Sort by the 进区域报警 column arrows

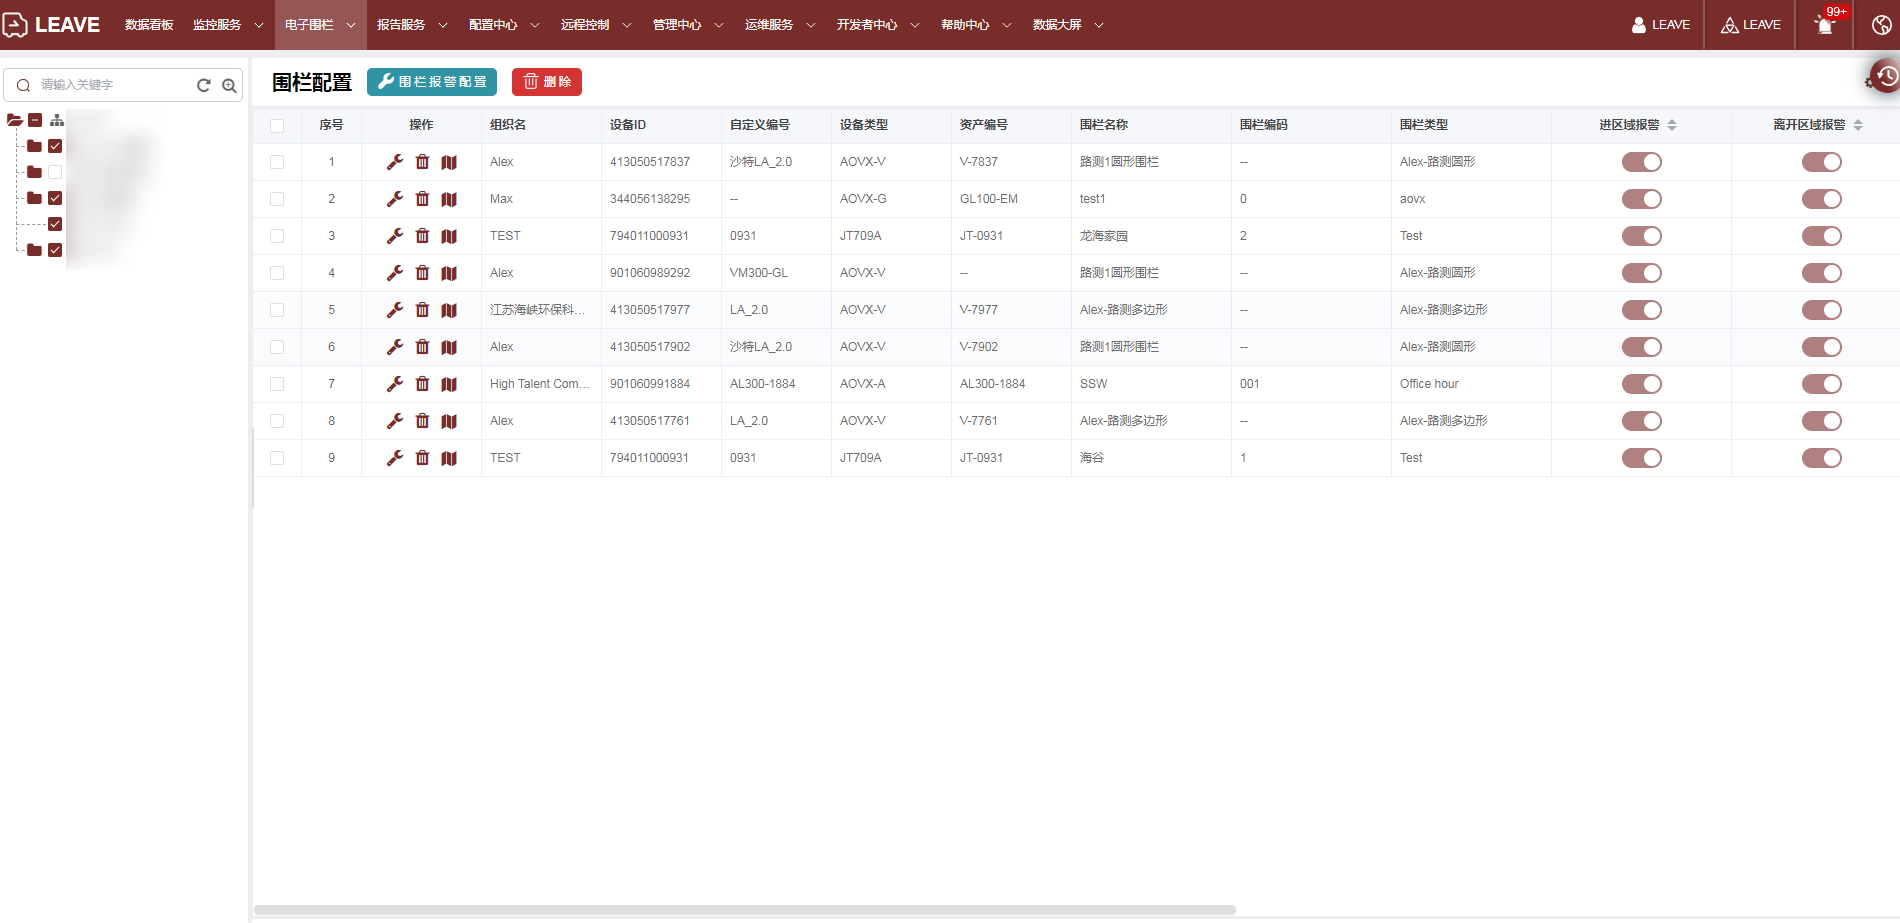1672,125
